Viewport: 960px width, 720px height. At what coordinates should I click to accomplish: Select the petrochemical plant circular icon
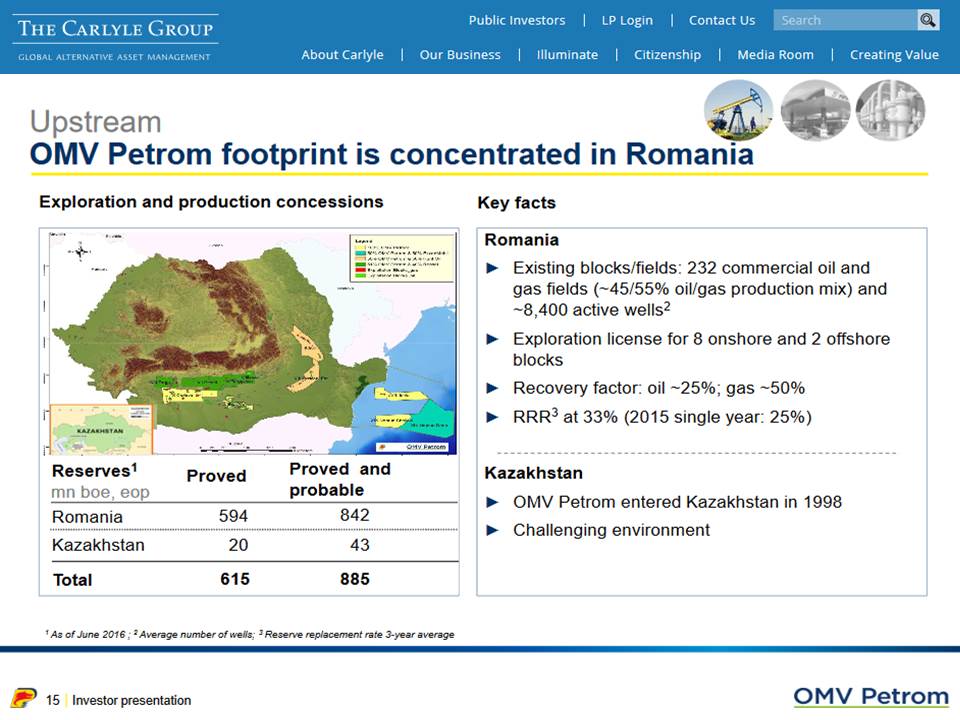(x=889, y=111)
